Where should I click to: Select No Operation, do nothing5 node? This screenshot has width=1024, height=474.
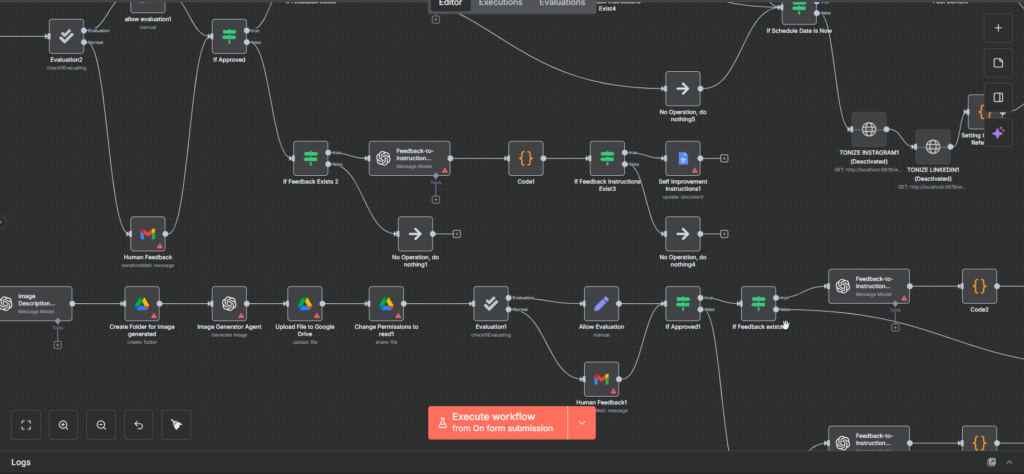pos(682,89)
